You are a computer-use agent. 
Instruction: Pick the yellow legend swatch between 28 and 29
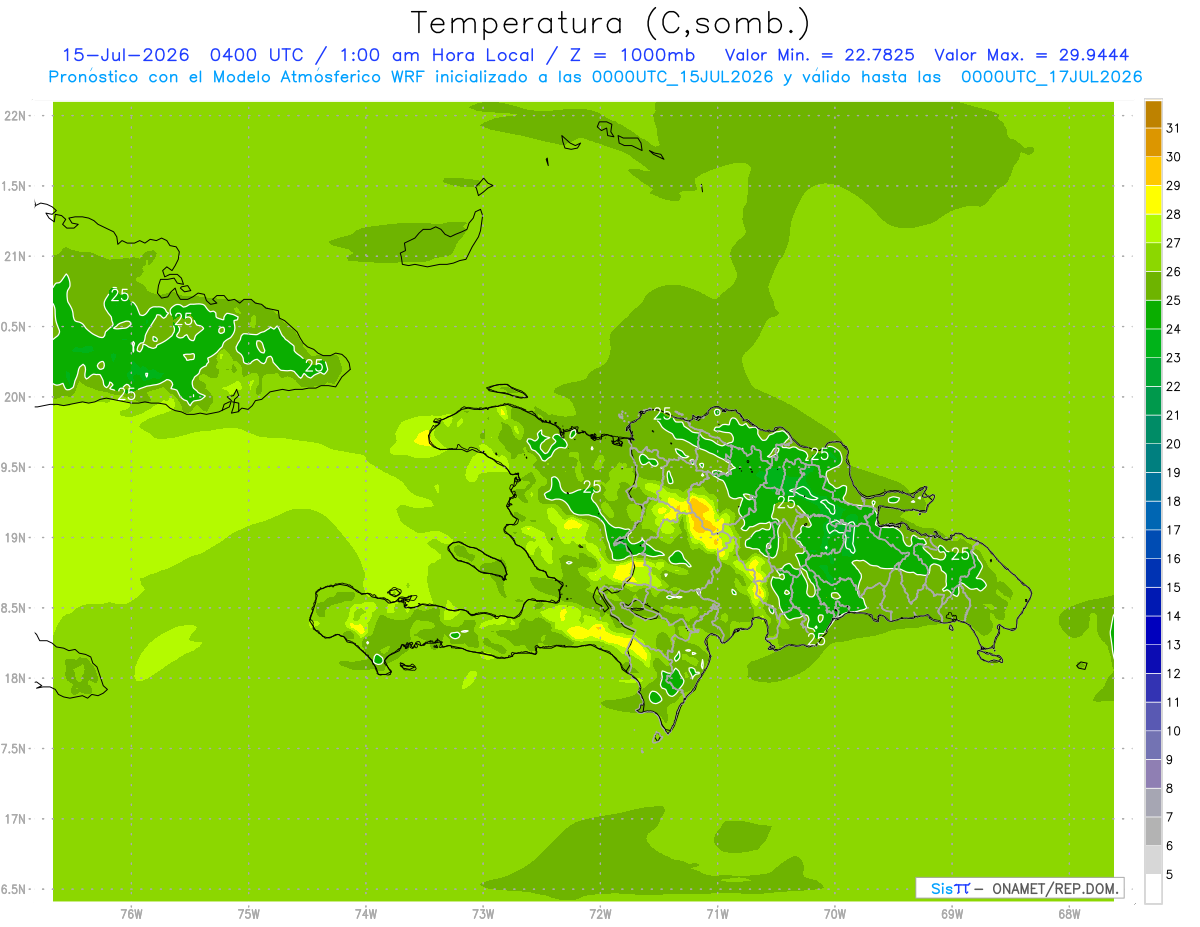click(1153, 200)
